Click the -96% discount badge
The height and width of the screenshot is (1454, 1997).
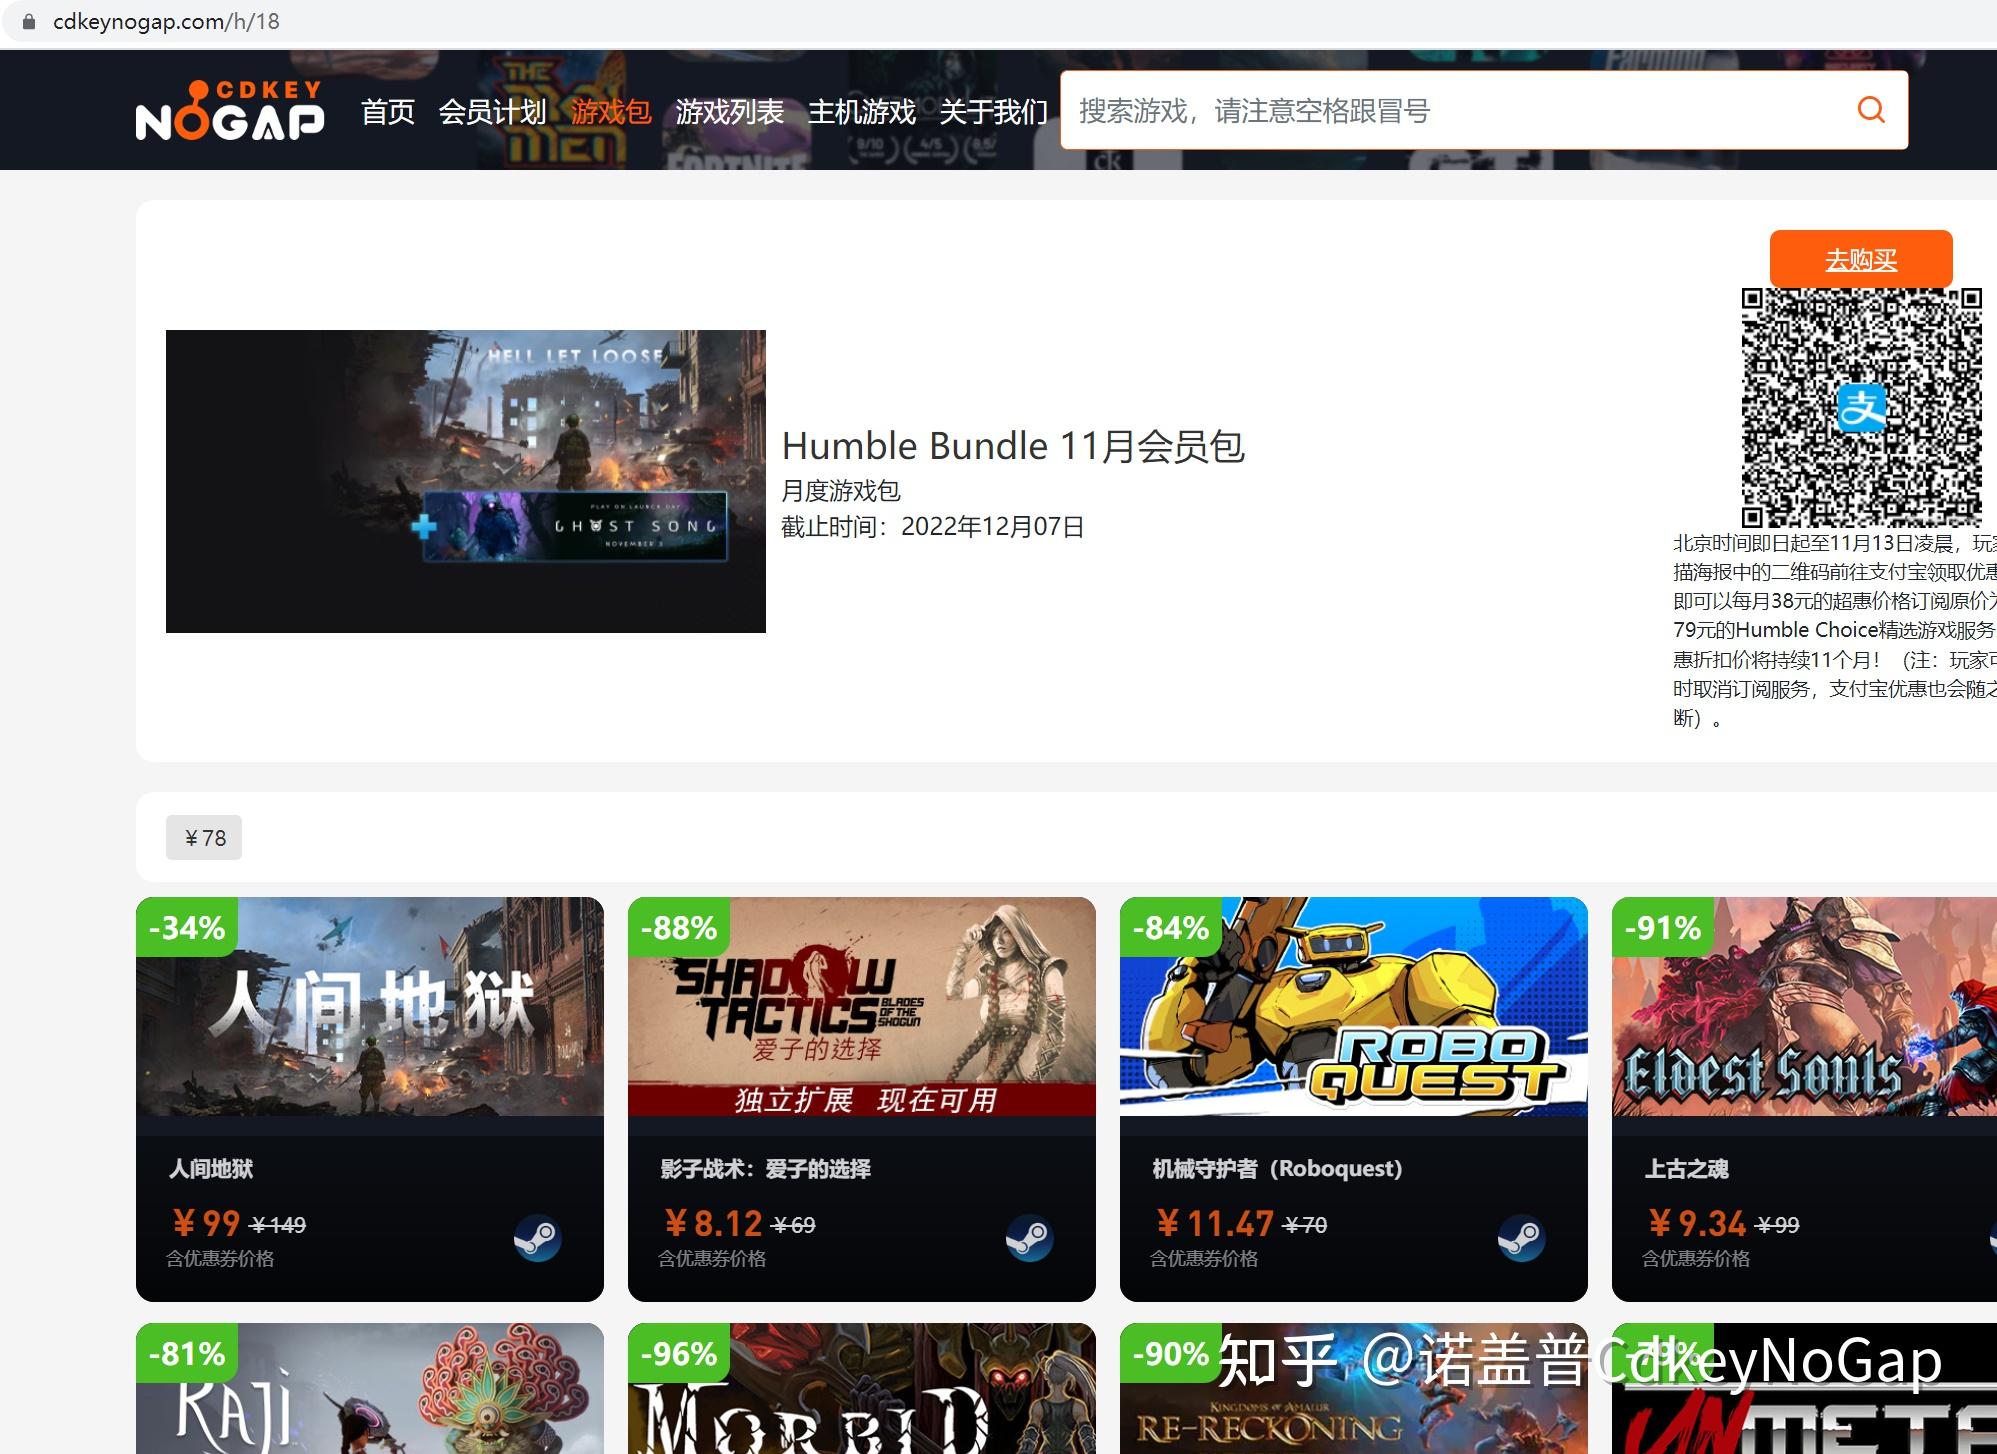point(679,1353)
